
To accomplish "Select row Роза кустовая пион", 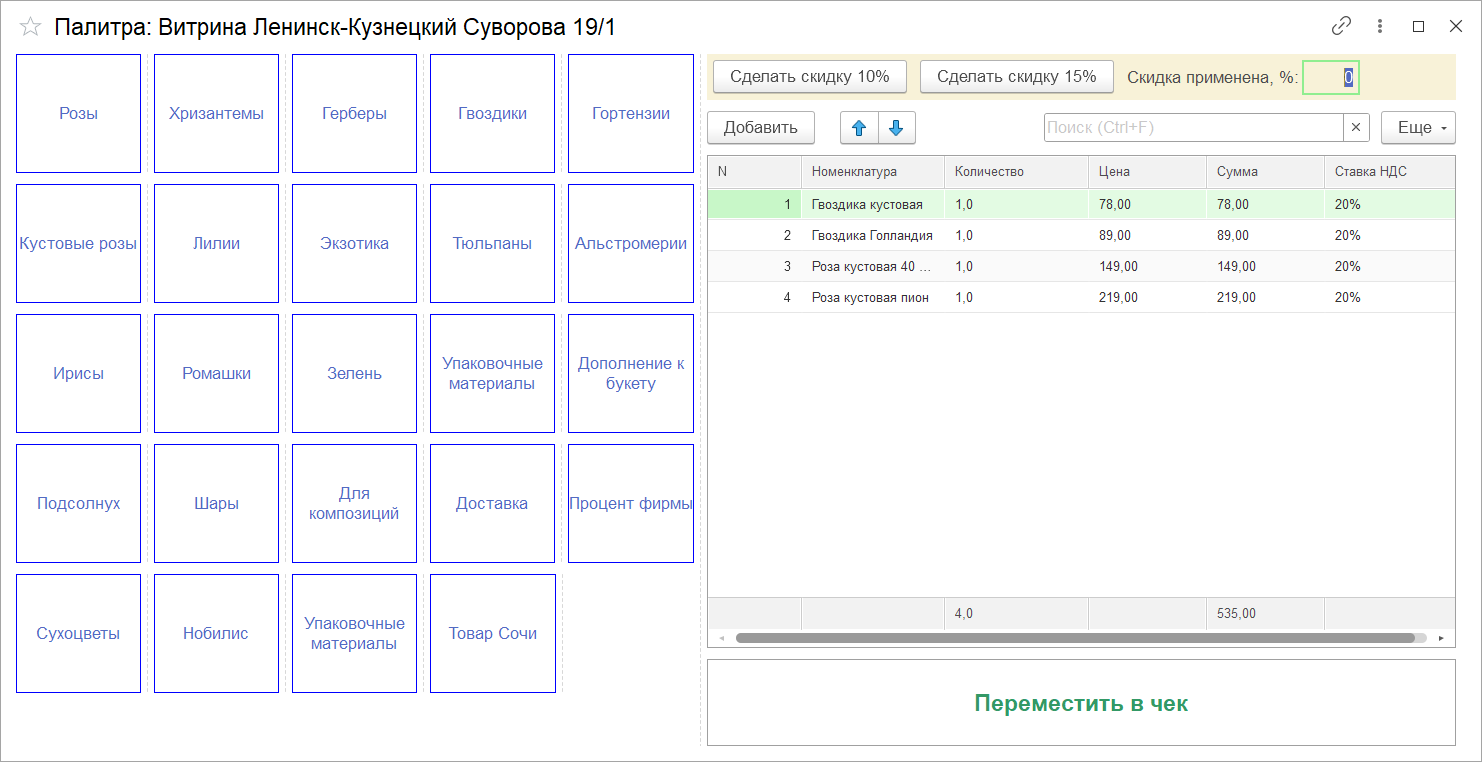I will (870, 298).
